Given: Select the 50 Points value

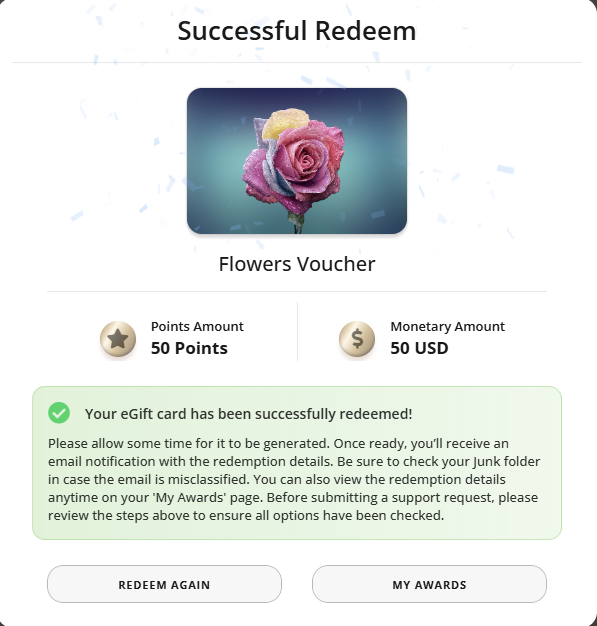Looking at the screenshot, I should click(x=189, y=348).
